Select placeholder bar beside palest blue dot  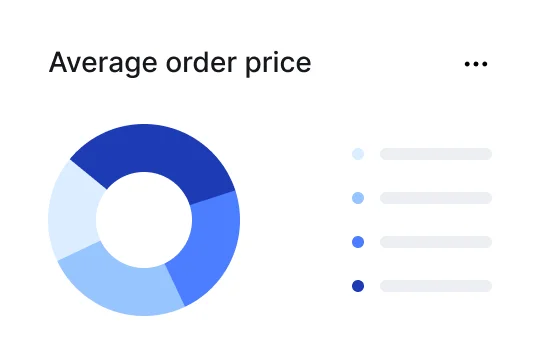tap(436, 154)
